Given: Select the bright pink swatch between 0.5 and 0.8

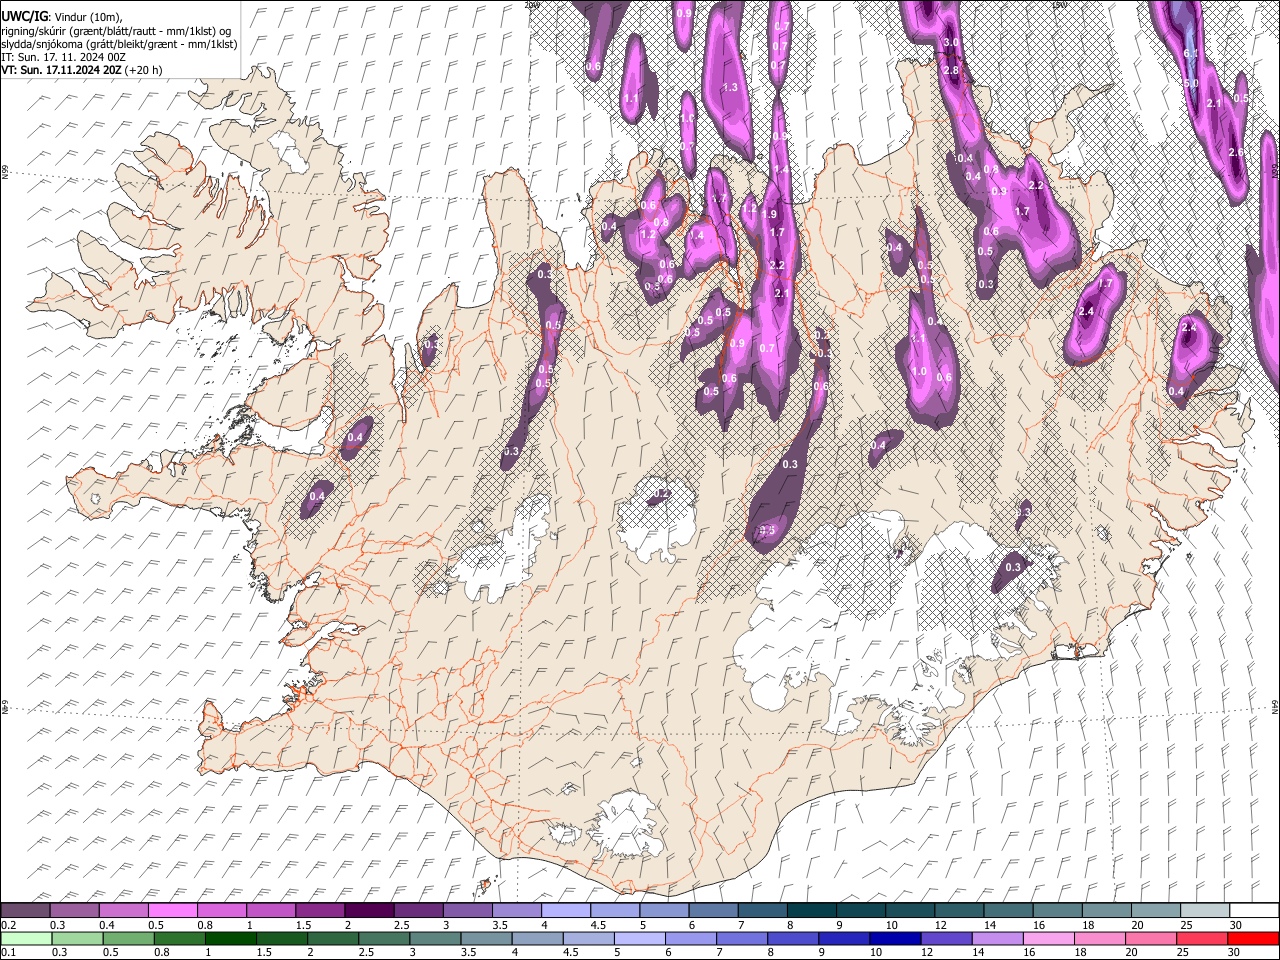Looking at the screenshot, I should point(172,910).
